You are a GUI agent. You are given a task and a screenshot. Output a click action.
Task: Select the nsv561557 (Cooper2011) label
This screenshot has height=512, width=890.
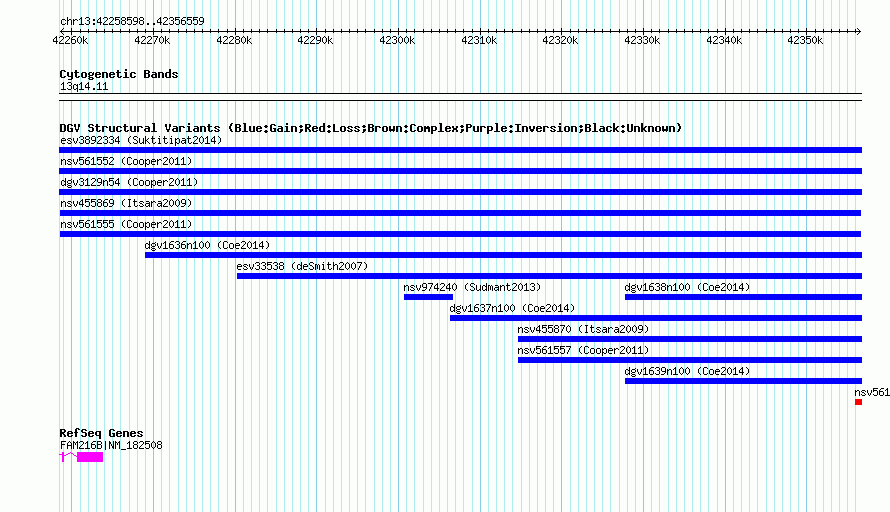[583, 350]
